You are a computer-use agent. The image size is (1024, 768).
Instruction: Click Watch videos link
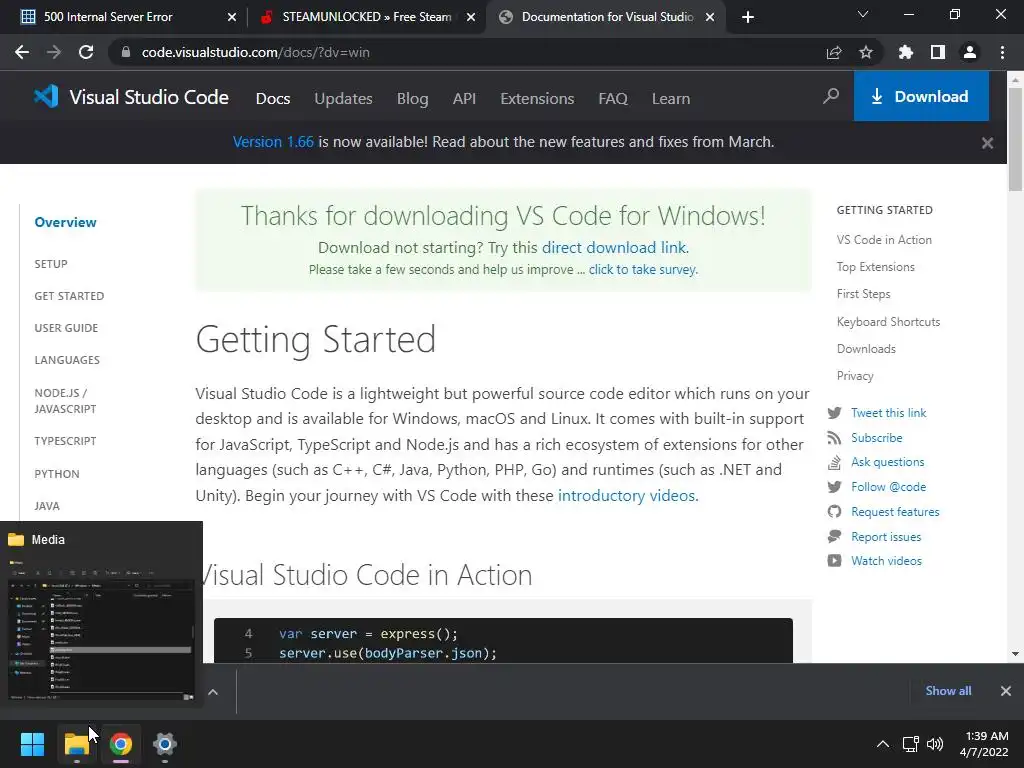(886, 561)
